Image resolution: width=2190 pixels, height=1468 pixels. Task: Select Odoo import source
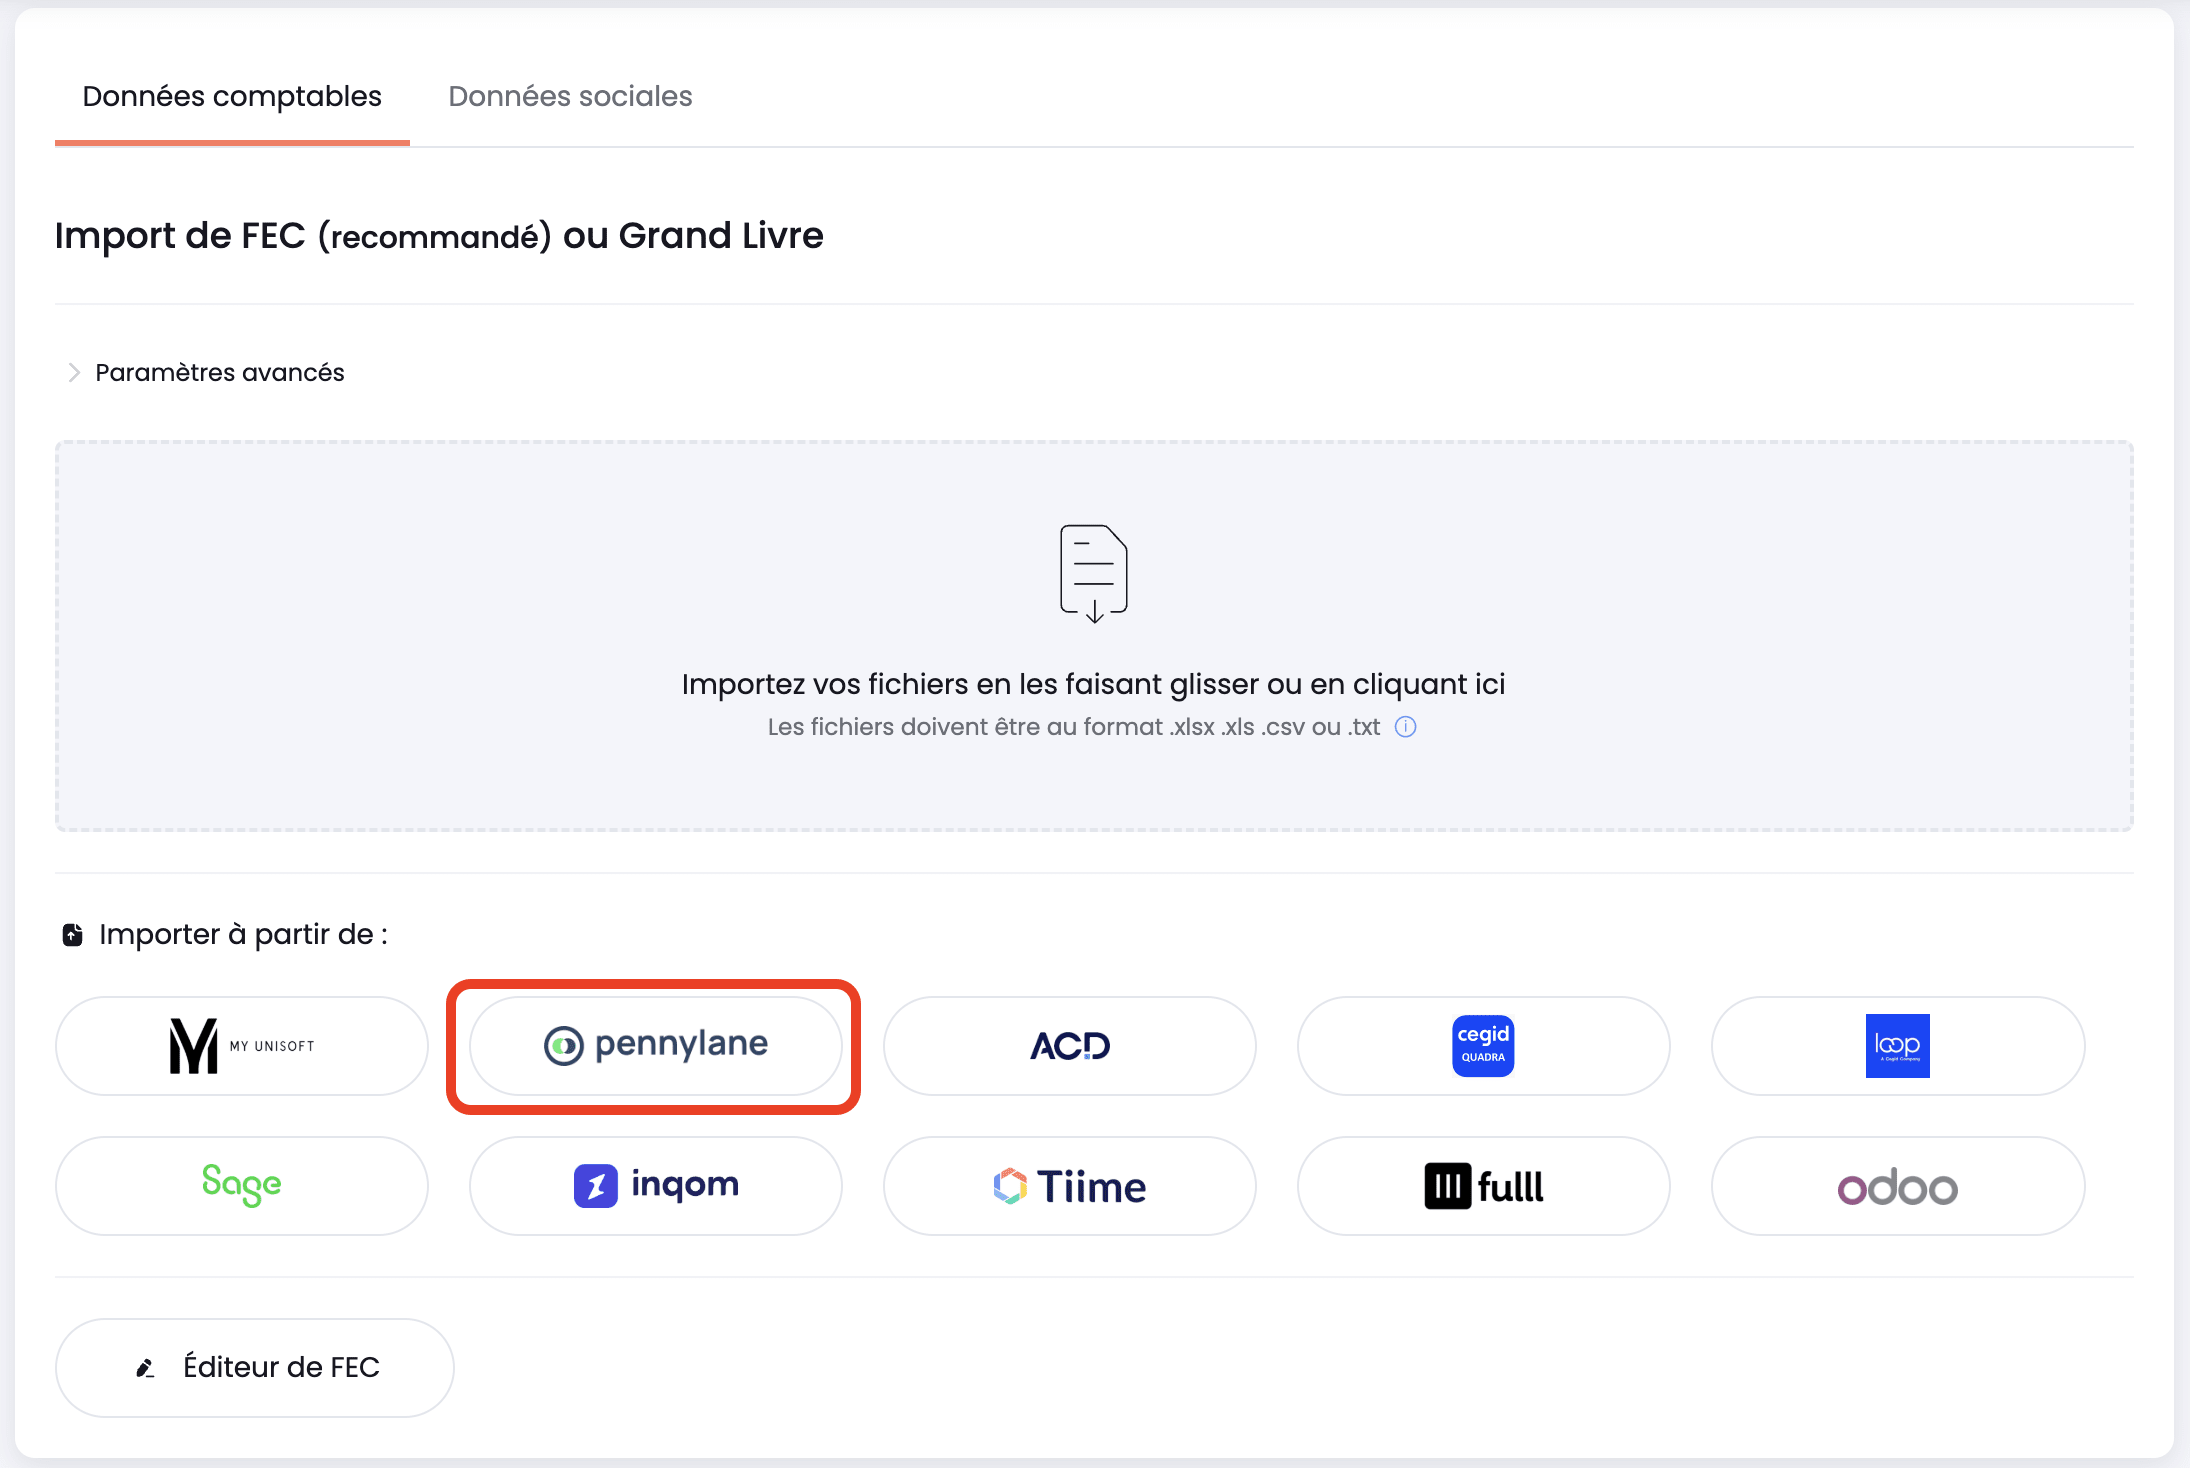[x=1898, y=1186]
